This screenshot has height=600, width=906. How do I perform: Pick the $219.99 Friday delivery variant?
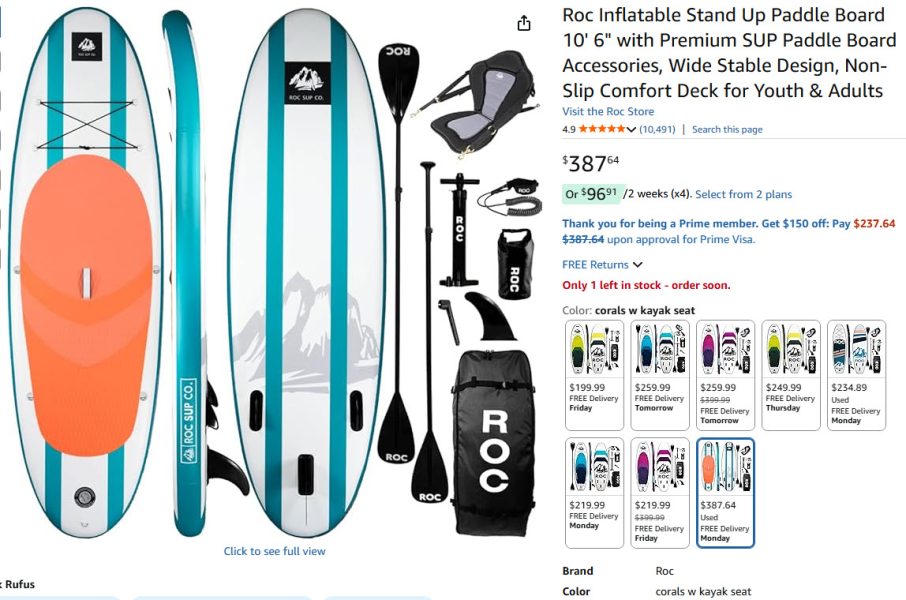tap(660, 493)
